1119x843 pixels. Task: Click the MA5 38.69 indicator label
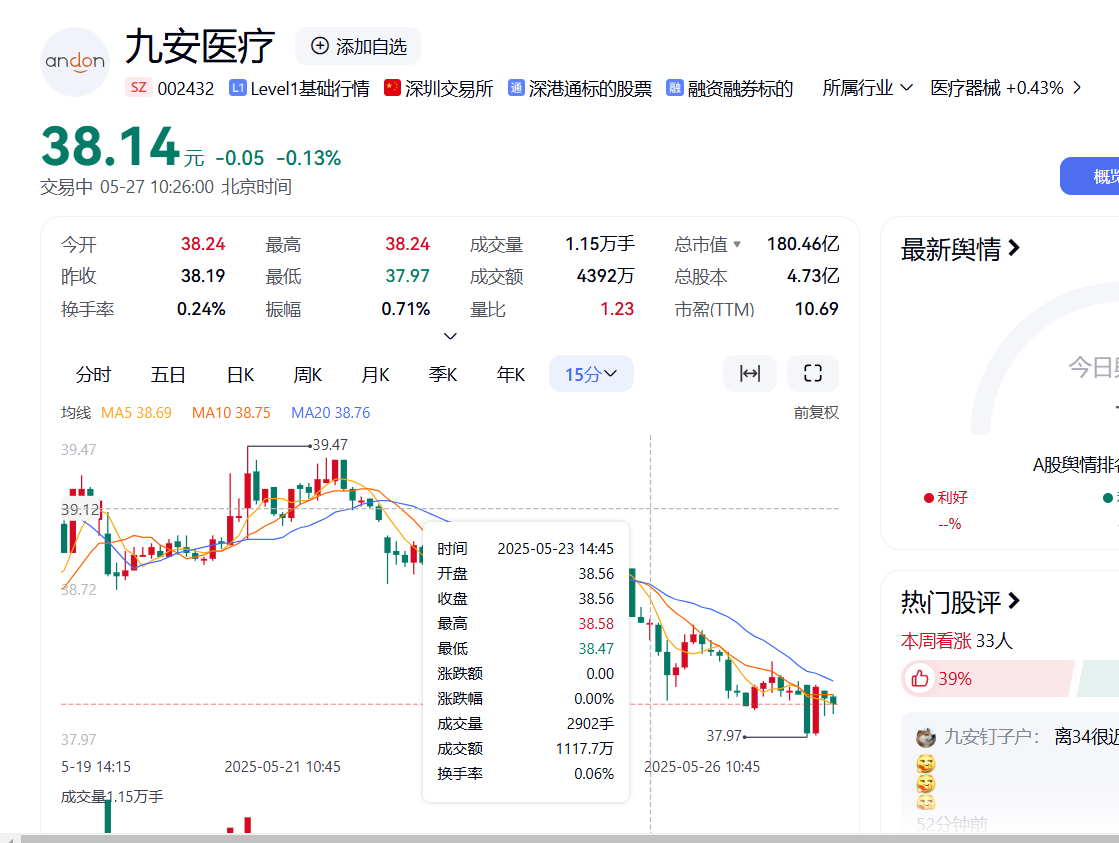pyautogui.click(x=136, y=413)
